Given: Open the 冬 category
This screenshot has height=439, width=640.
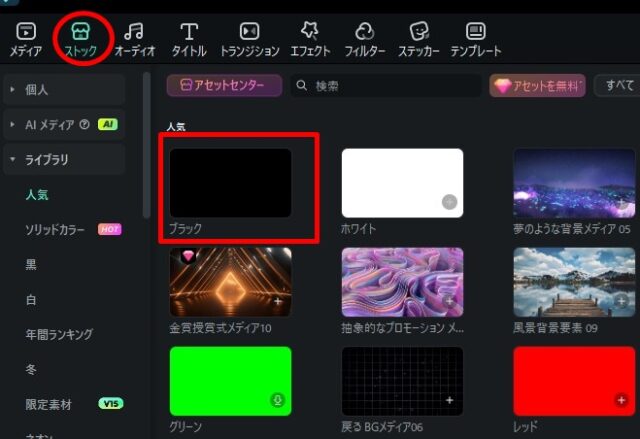Looking at the screenshot, I should click(31, 369).
